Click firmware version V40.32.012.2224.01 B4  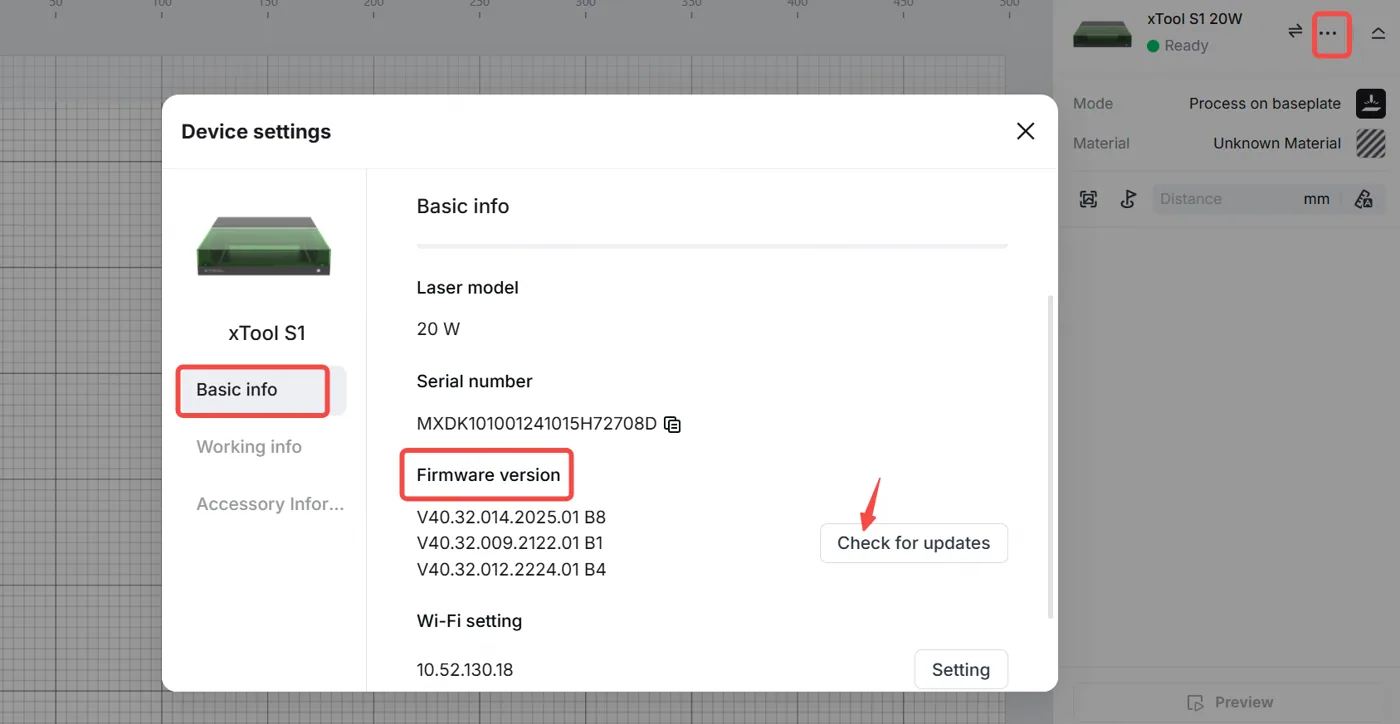click(511, 570)
